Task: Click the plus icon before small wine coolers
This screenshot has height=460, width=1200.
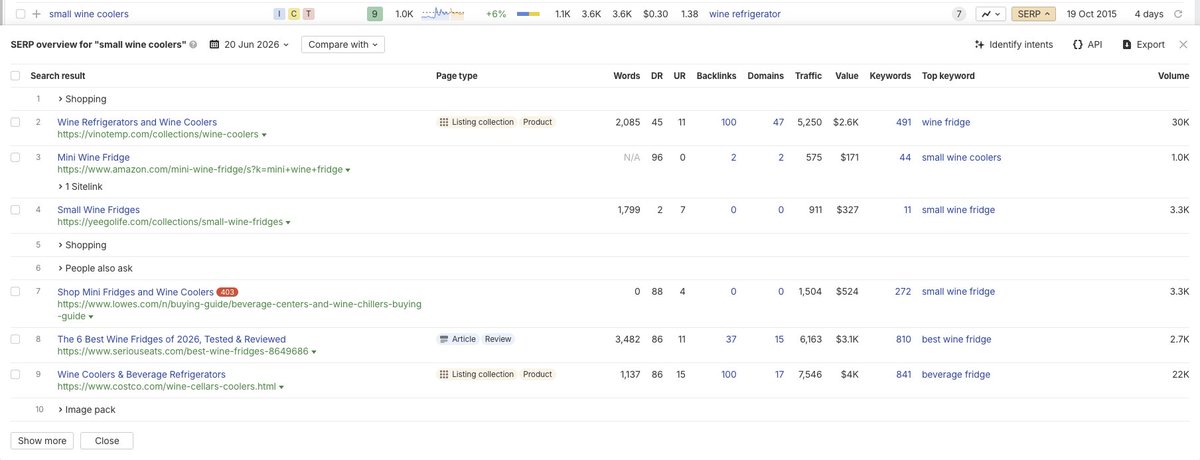Action: click(x=36, y=14)
